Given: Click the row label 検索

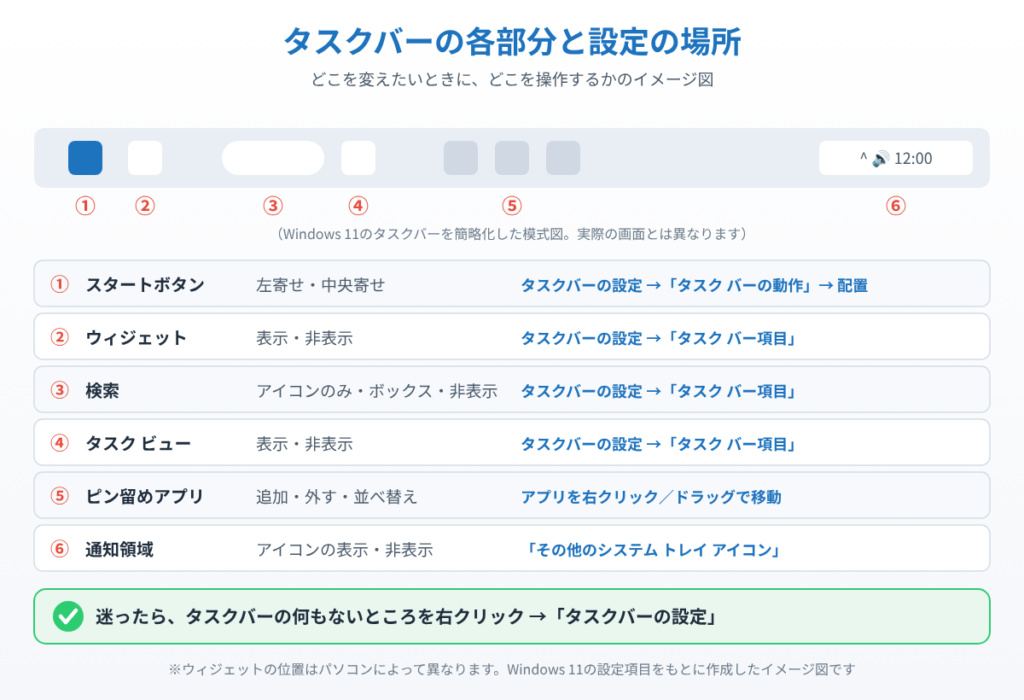Looking at the screenshot, I should (x=103, y=390).
